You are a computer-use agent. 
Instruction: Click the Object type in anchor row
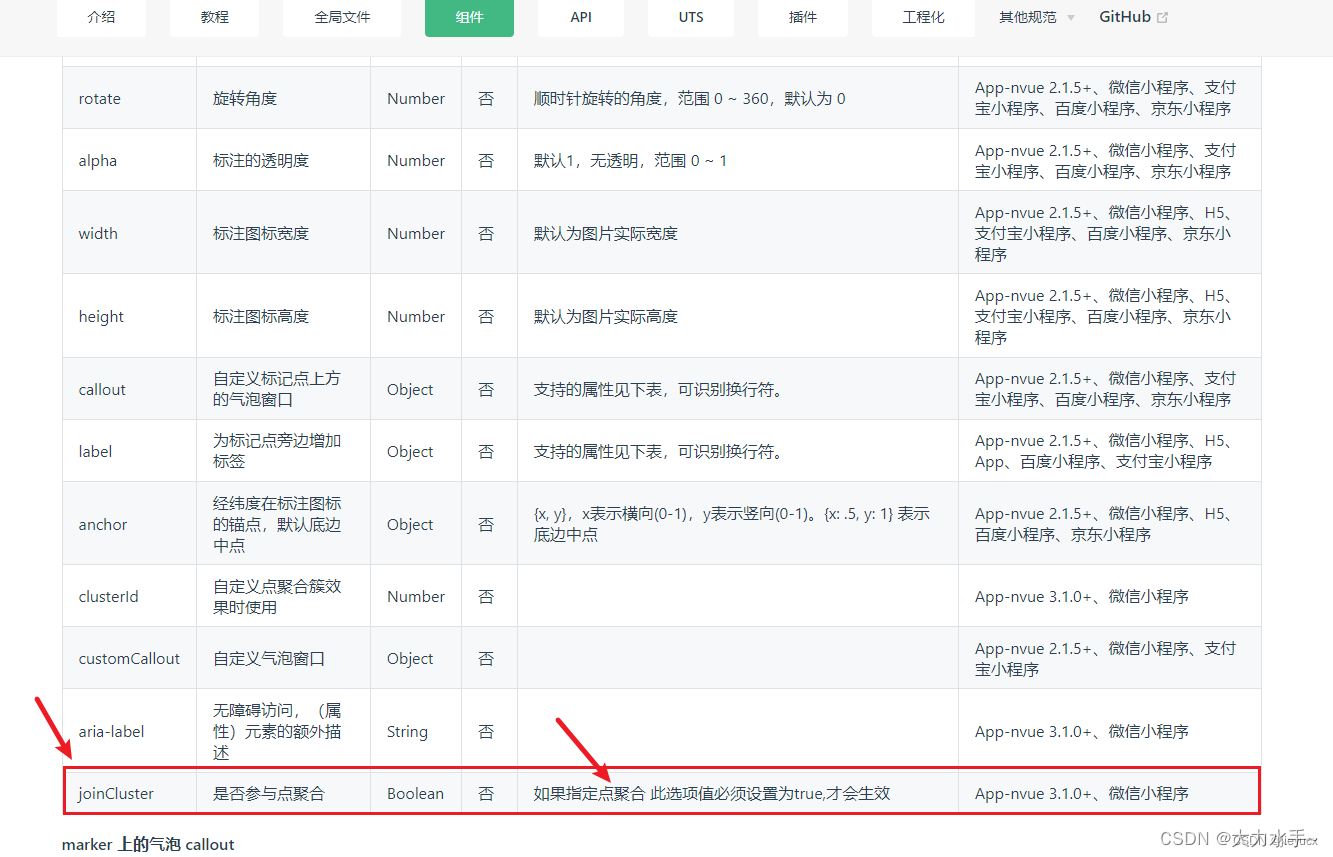410,524
